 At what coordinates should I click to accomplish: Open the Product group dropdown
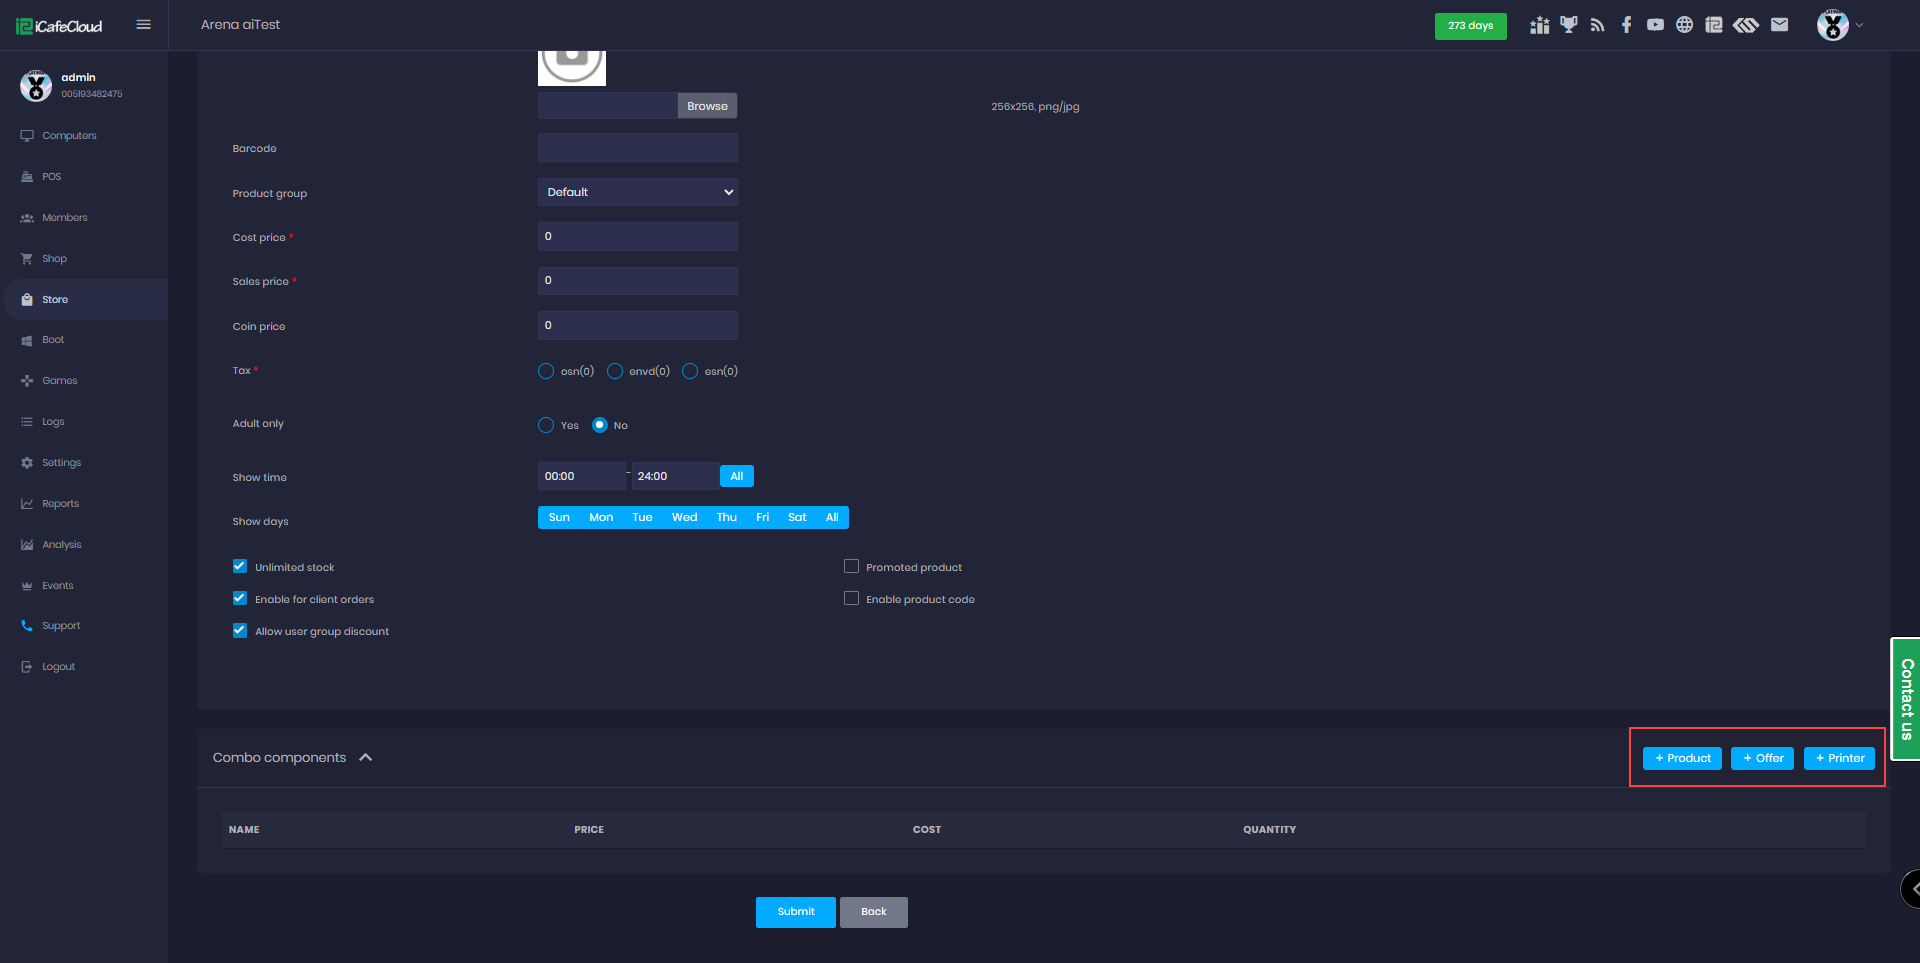[637, 192]
